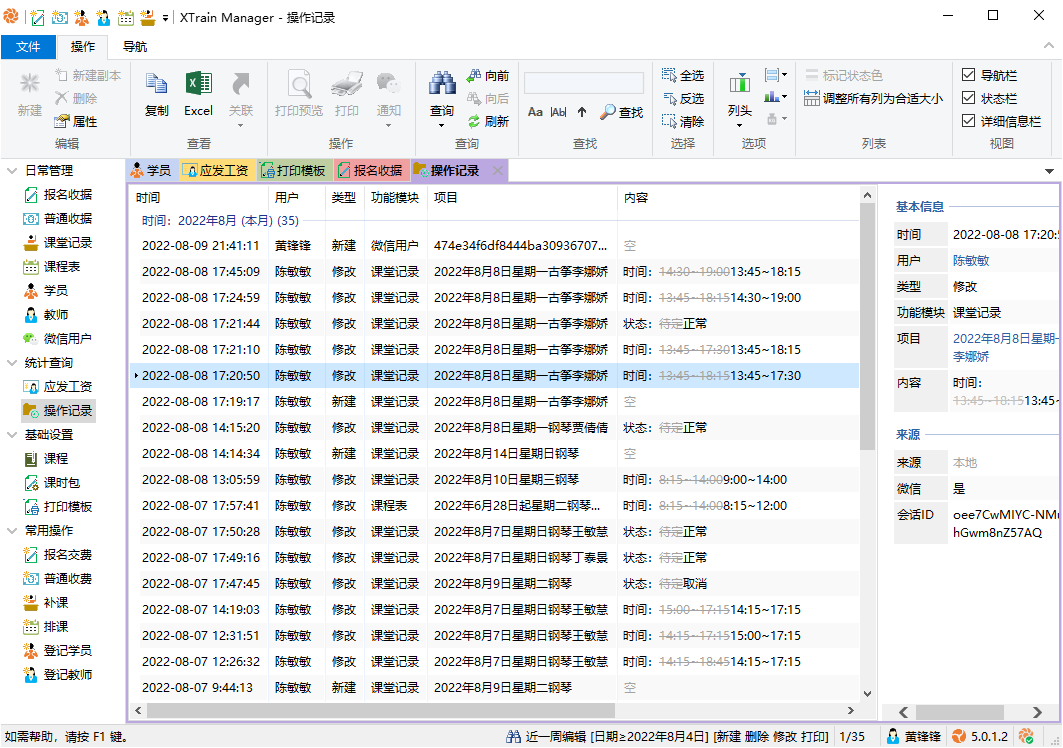Click the status bar filter 近一周编辑
Image resolution: width=1063 pixels, height=748 pixels.
coord(667,736)
